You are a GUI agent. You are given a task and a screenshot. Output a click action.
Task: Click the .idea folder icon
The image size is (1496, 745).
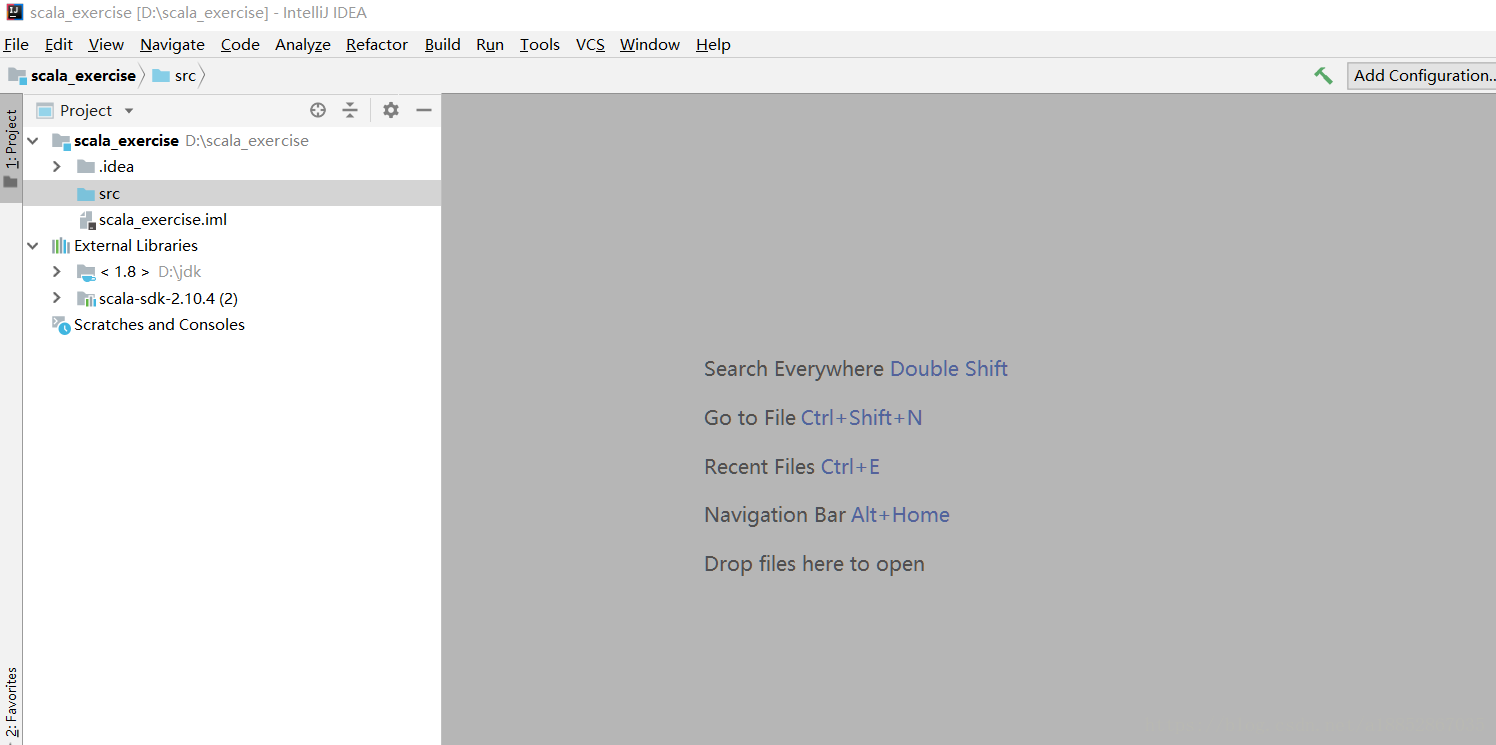pos(86,167)
